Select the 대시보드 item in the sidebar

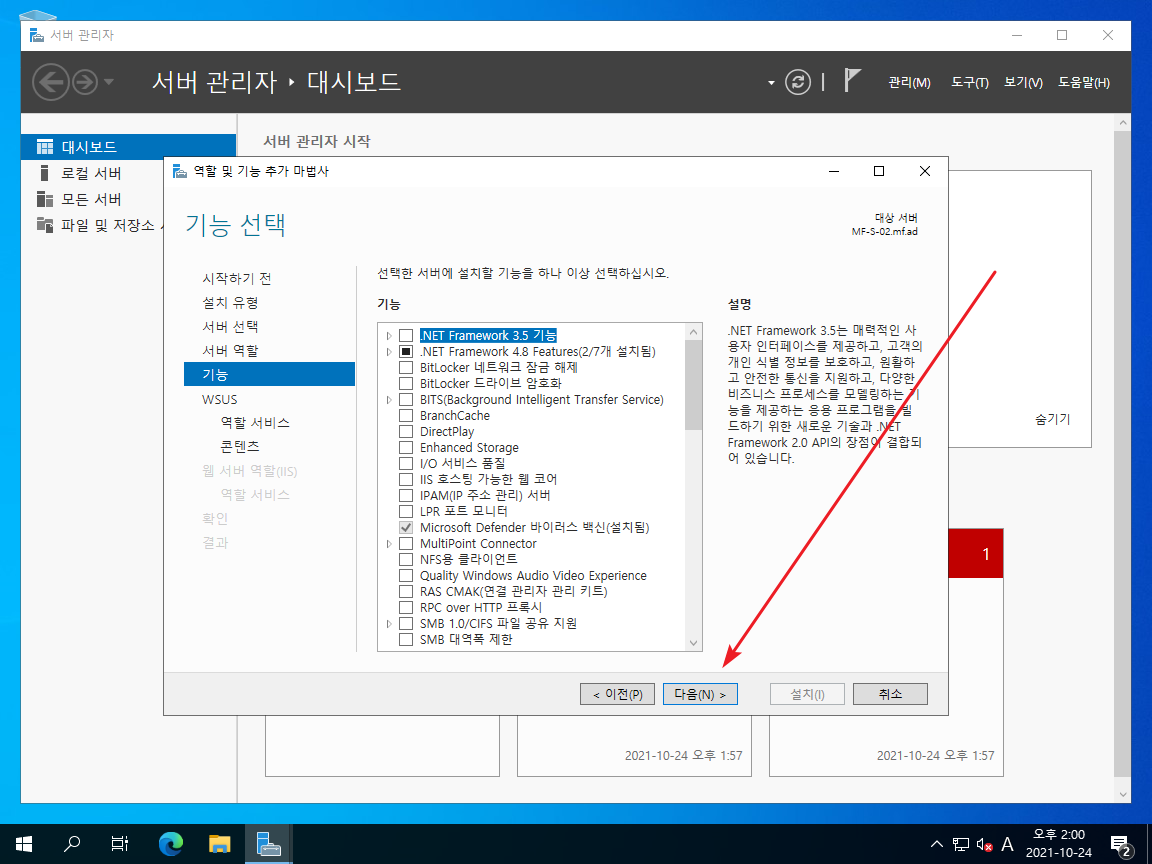pyautogui.click(x=129, y=147)
